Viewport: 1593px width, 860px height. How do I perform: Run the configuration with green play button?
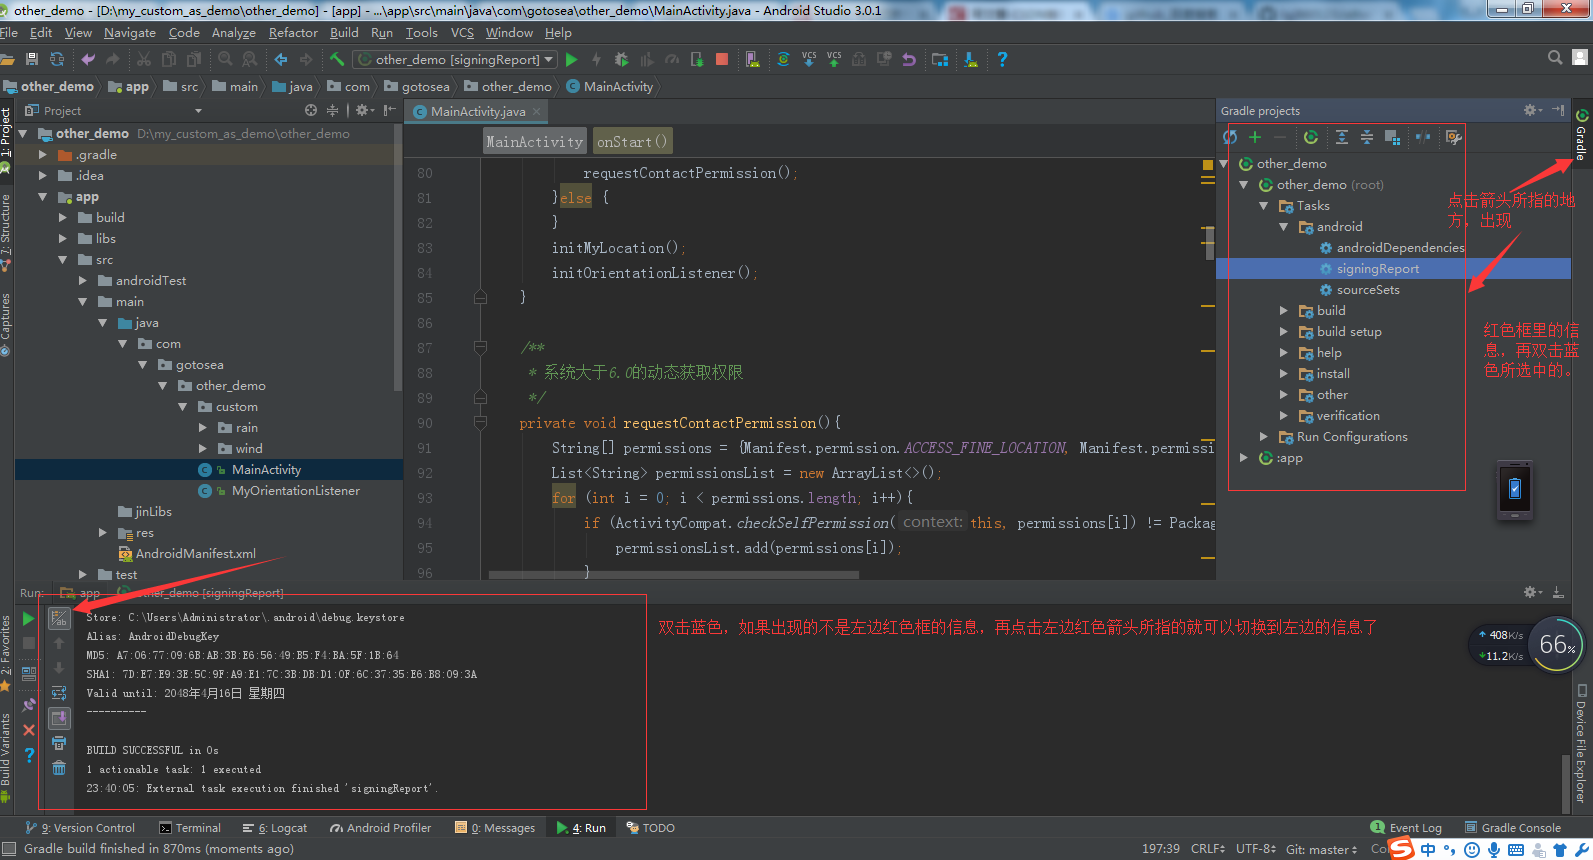(571, 59)
